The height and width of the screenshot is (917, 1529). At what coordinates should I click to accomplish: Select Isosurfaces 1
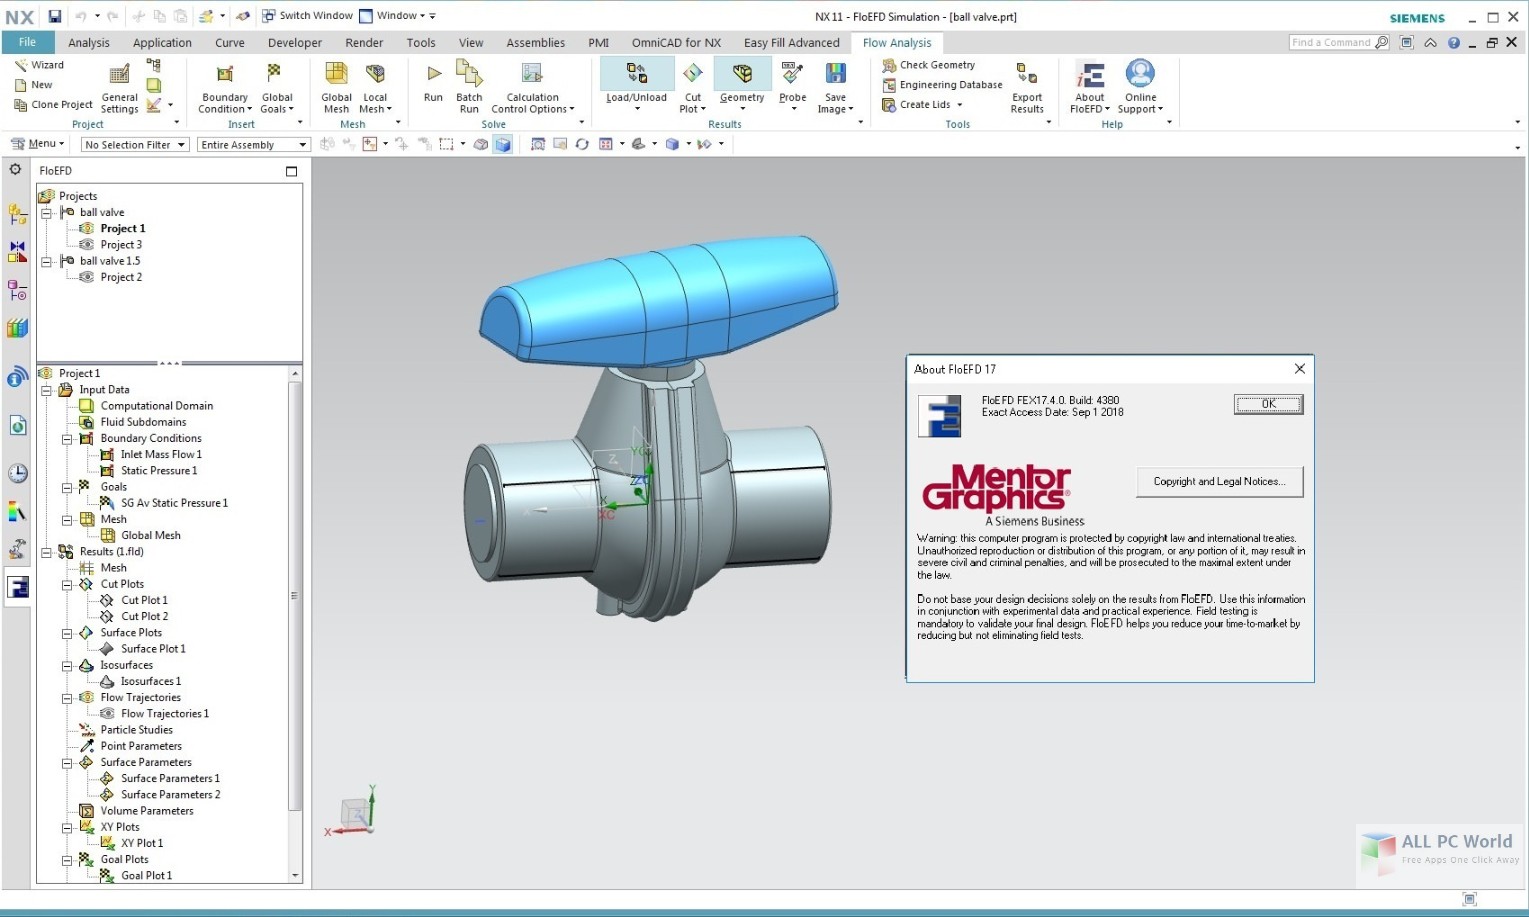tap(150, 682)
